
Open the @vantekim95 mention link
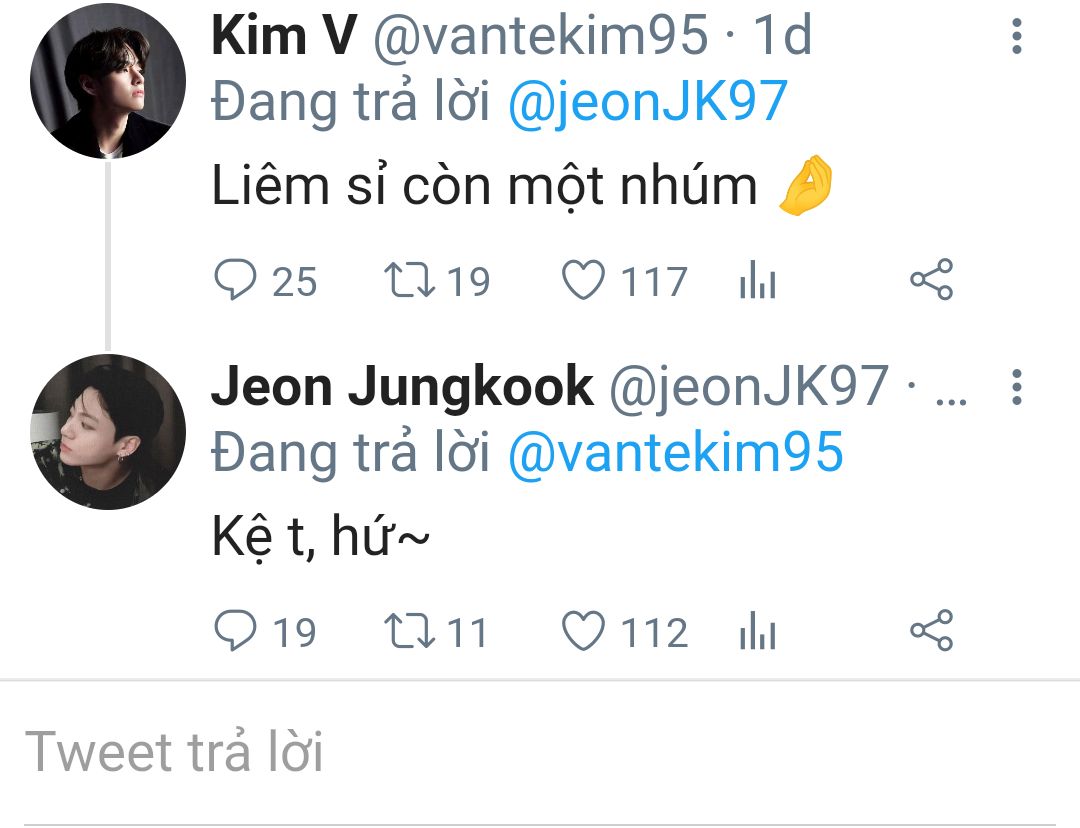tap(675, 453)
